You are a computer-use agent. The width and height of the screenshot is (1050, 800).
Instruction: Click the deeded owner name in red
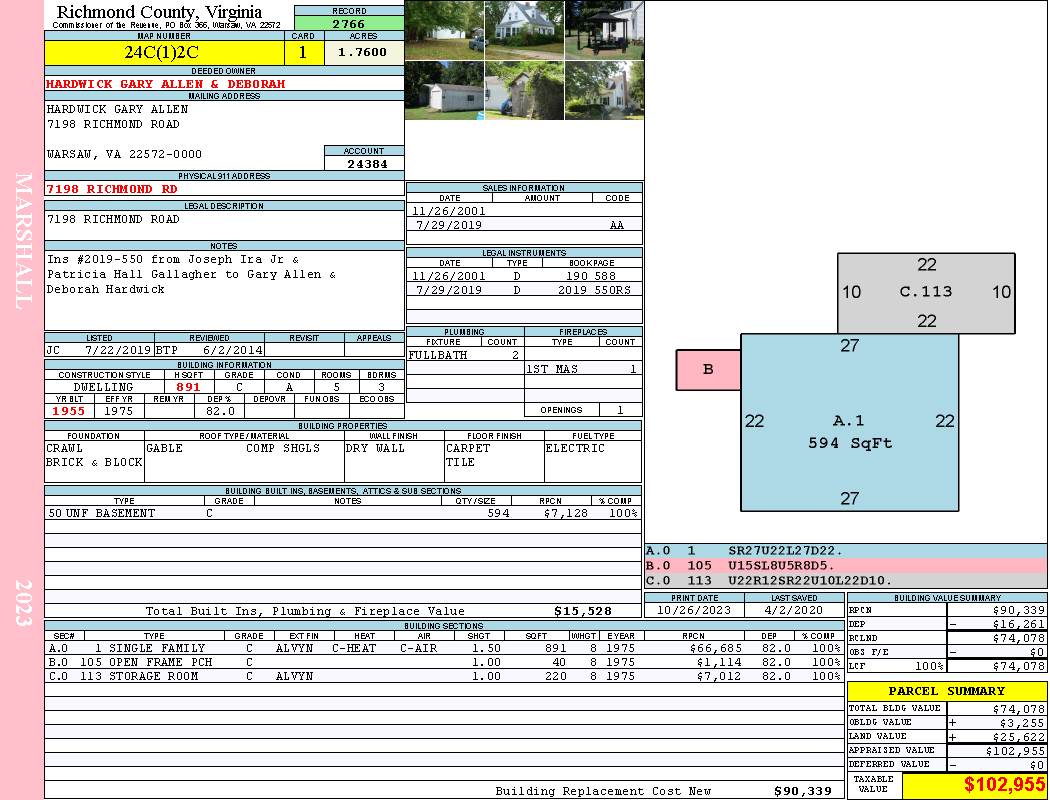(x=166, y=84)
